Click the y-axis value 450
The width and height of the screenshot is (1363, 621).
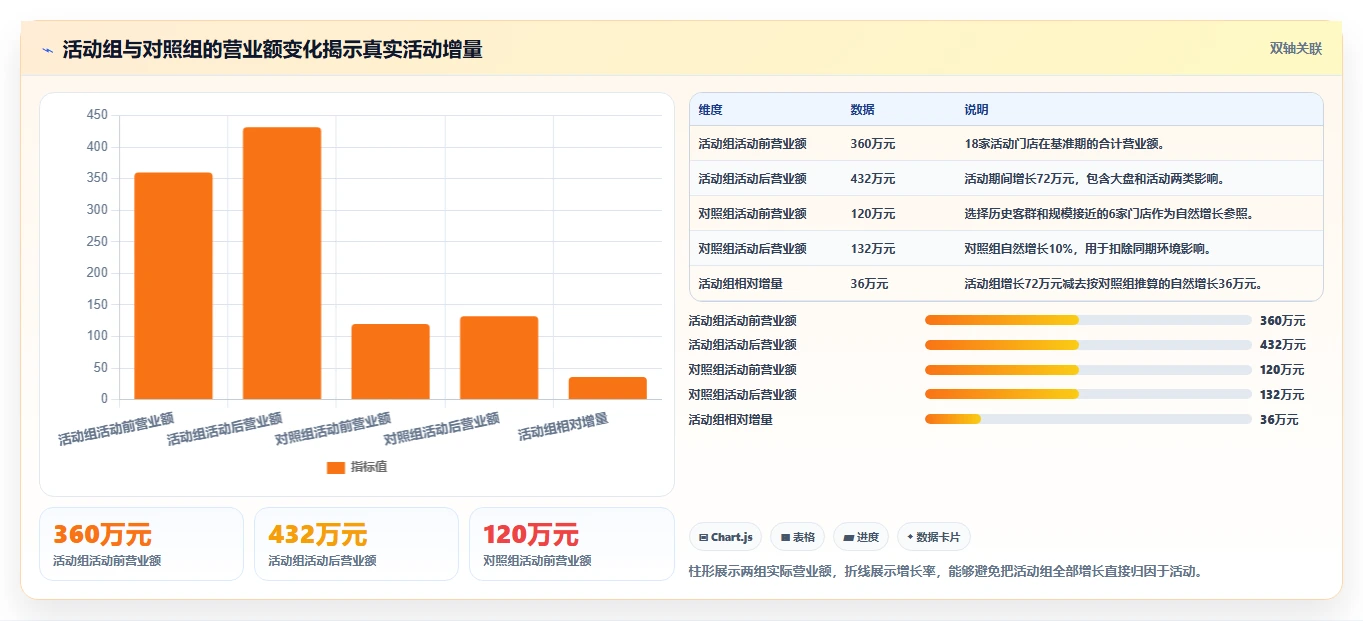click(x=97, y=115)
